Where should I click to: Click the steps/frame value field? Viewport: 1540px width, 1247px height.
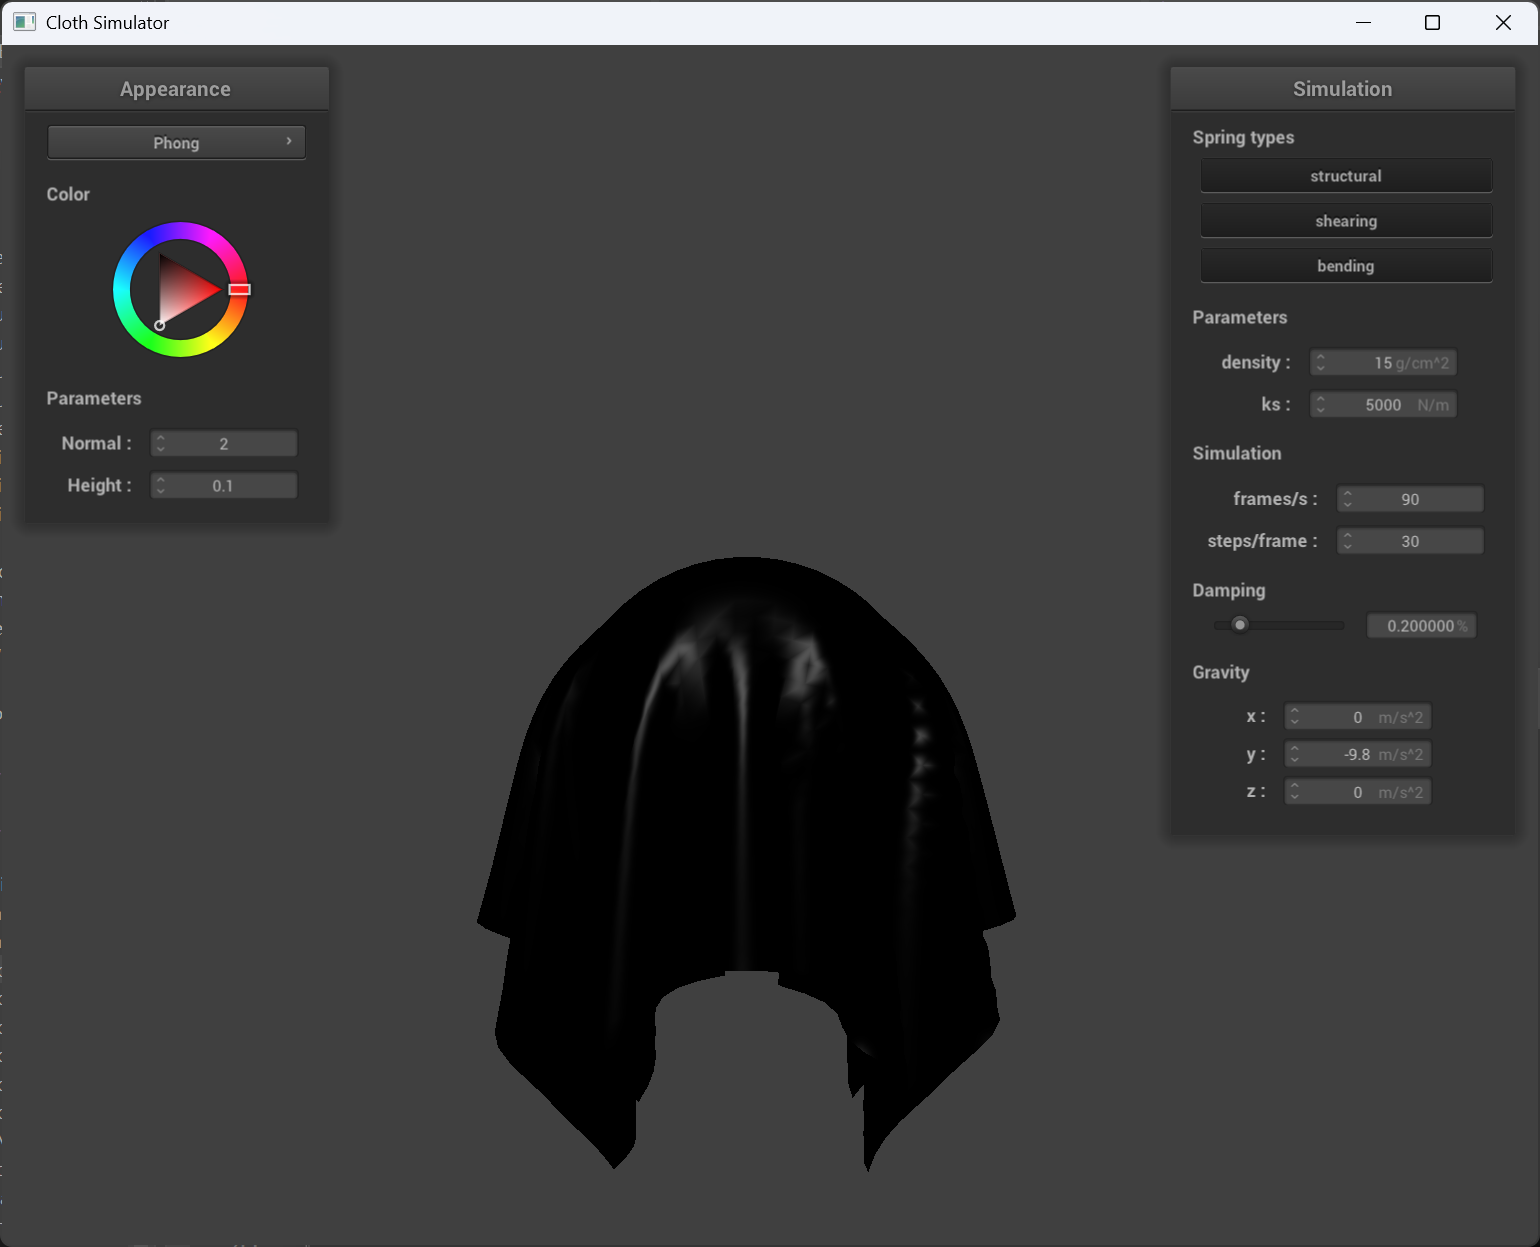(x=1410, y=541)
